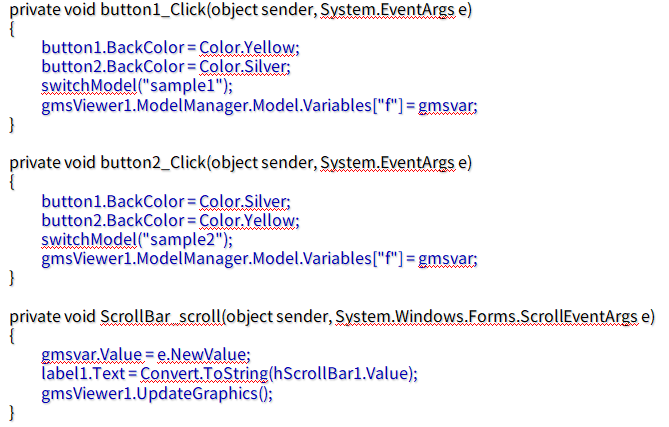Viewport: 669px width, 427px height.
Task: Click e.NewValue expression
Action: click(x=201, y=354)
